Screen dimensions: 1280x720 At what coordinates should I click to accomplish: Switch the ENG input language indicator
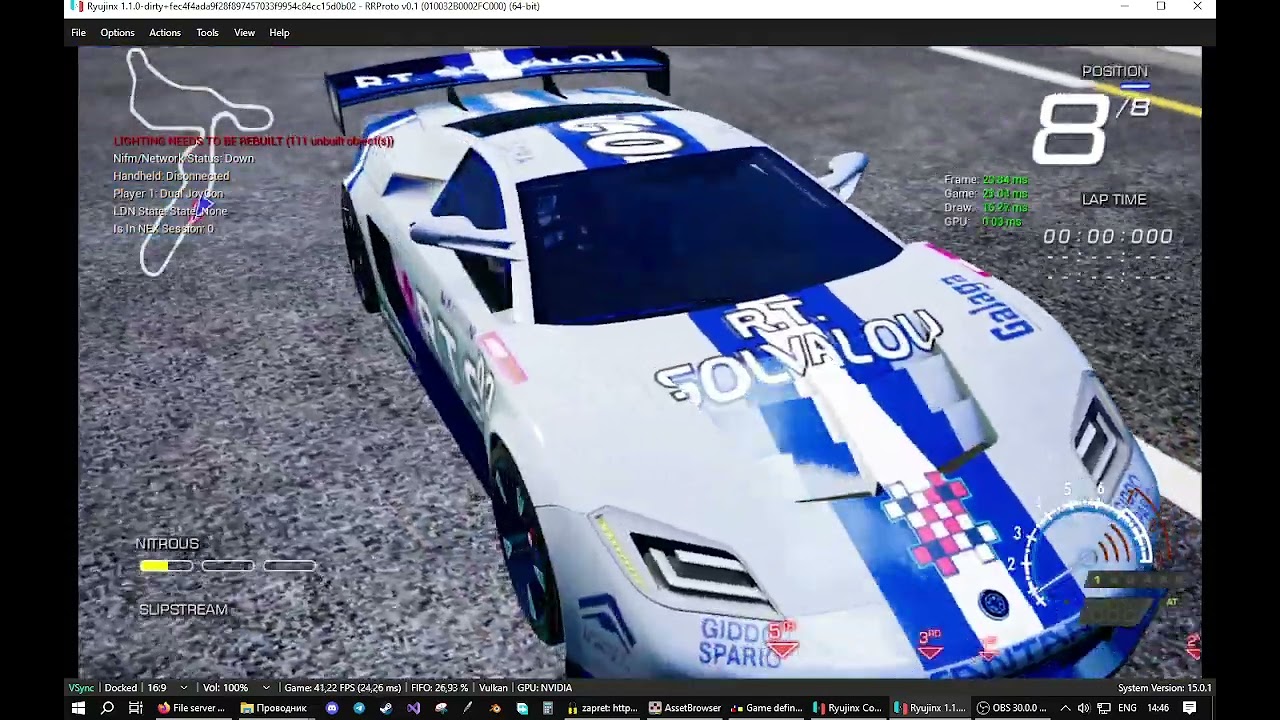pyautogui.click(x=1127, y=708)
